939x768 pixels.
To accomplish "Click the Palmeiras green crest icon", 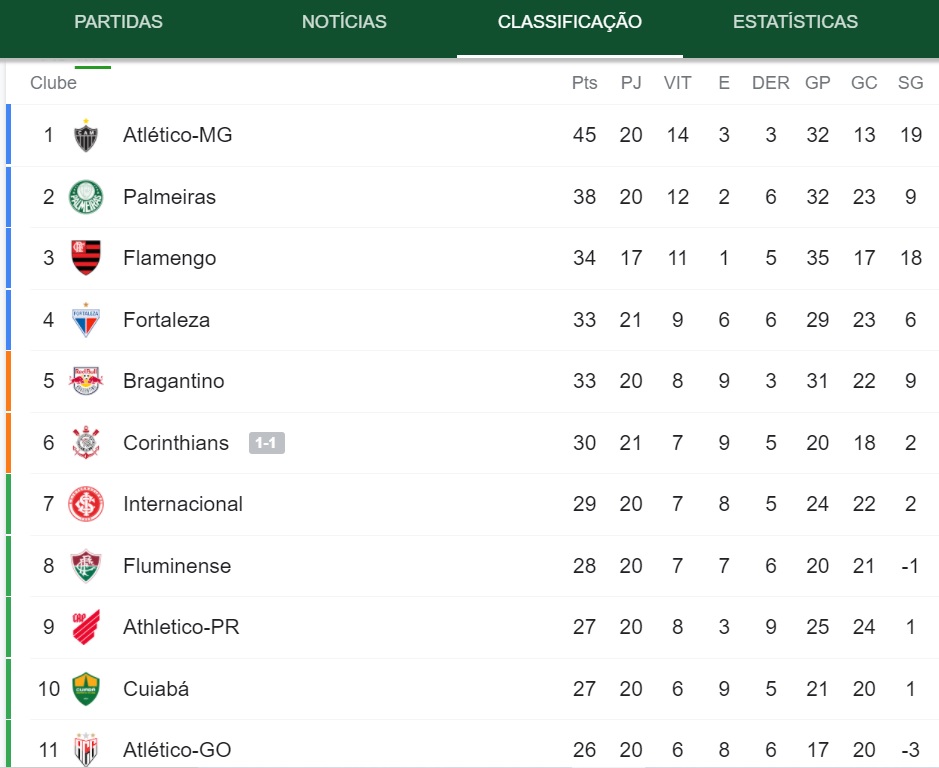I will coord(86,197).
